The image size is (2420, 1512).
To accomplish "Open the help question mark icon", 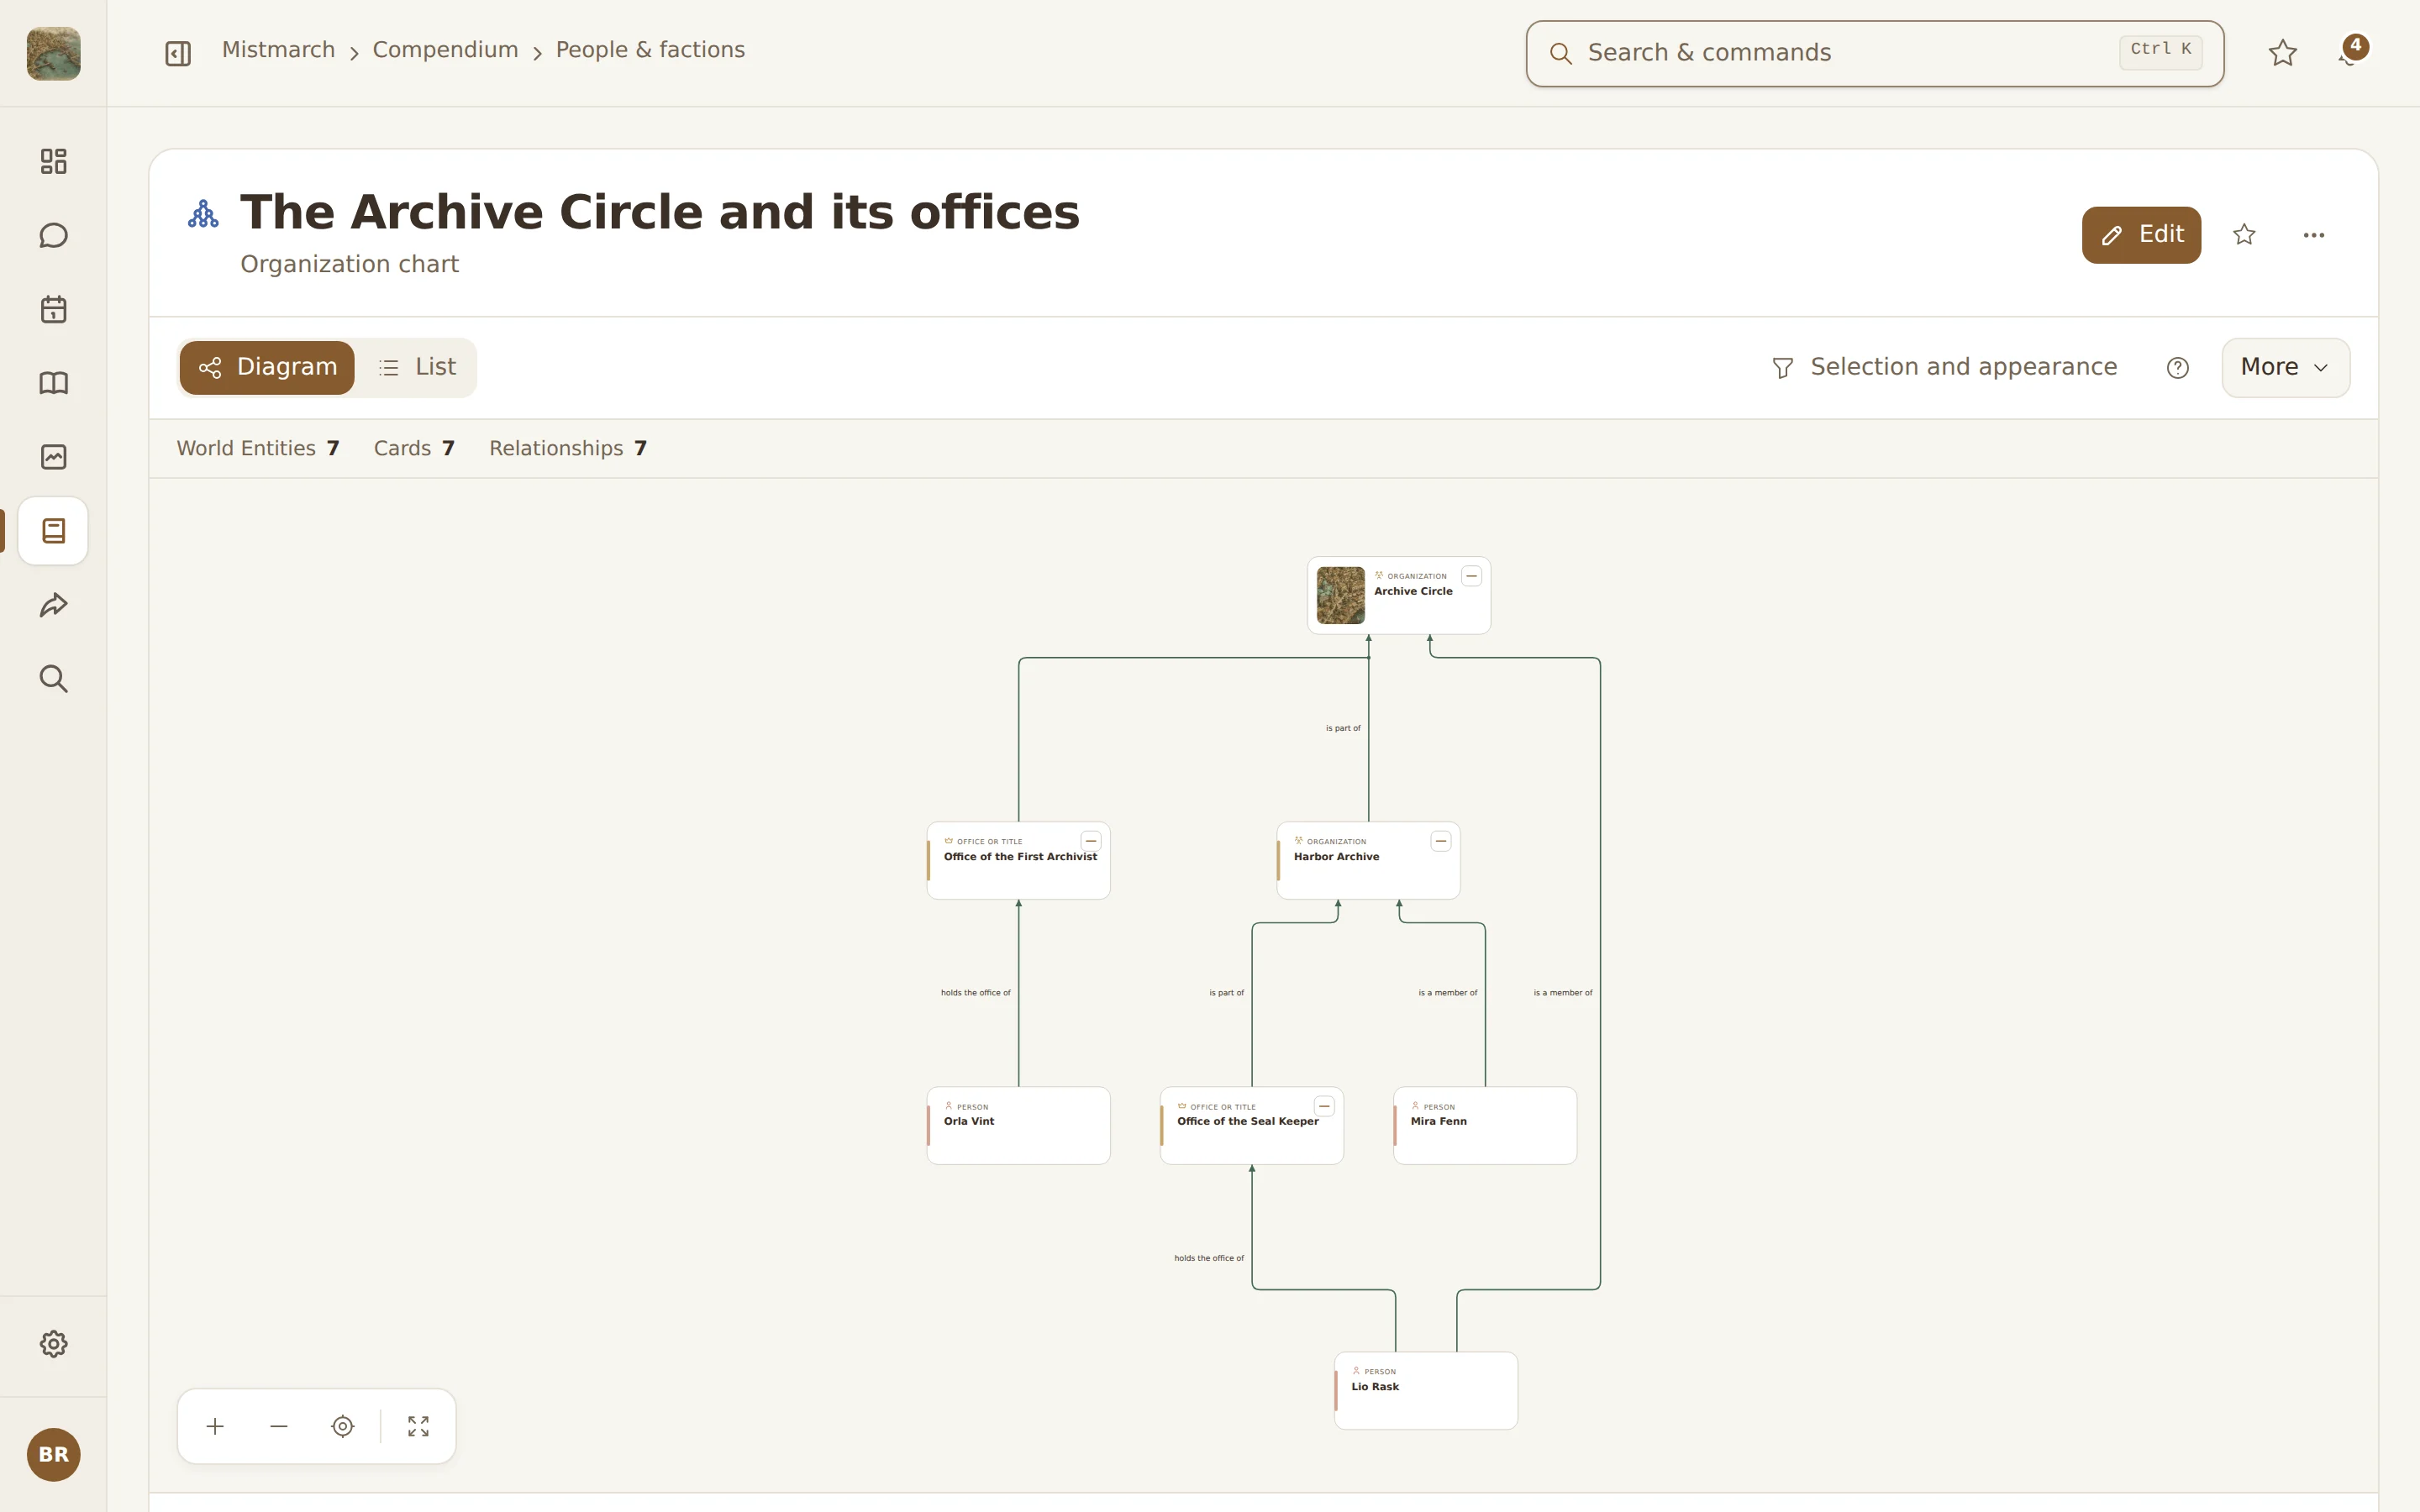I will coord(2177,368).
